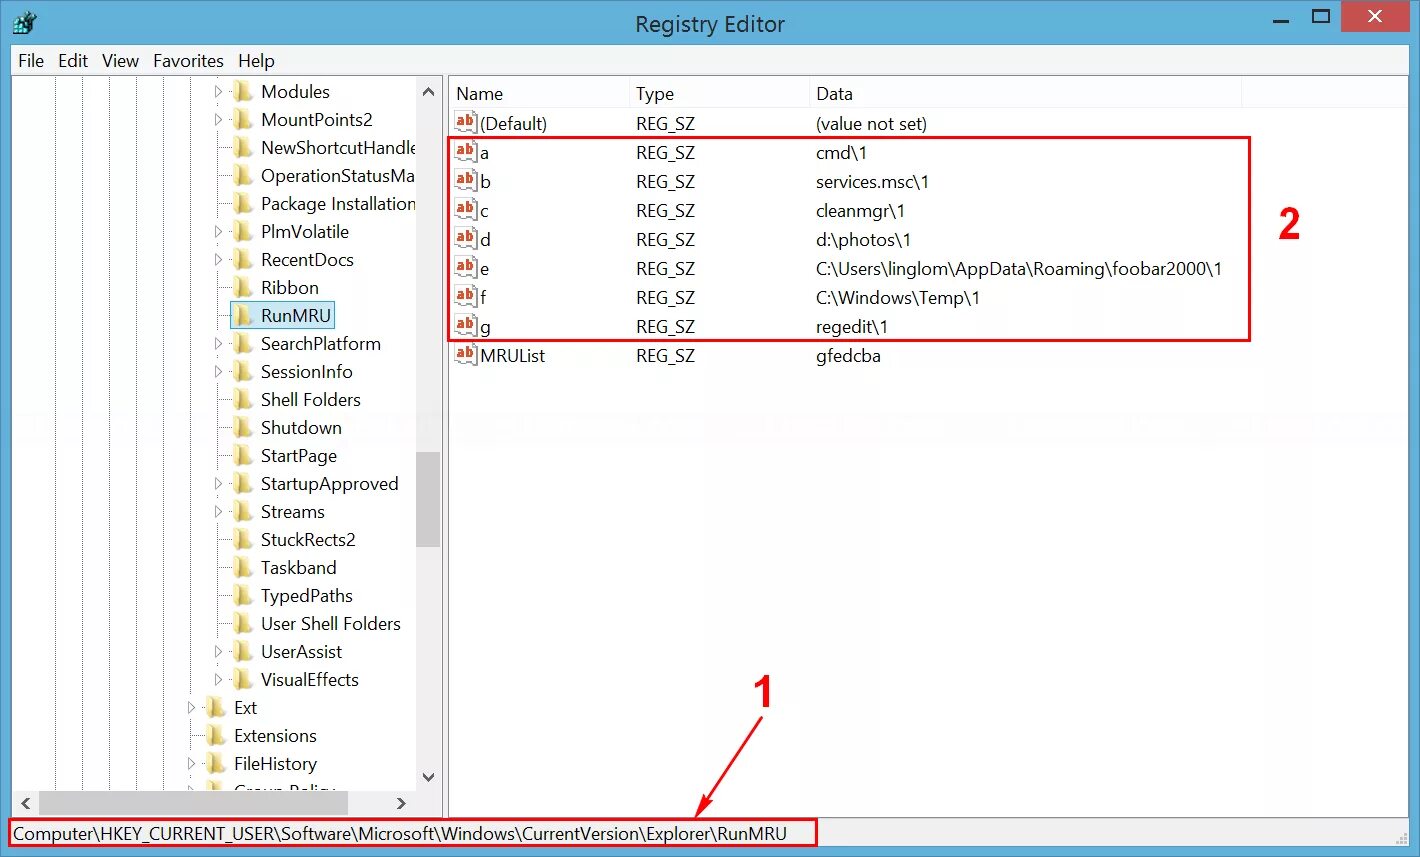
Task: Click the RecentDocs folder icon
Action: coord(243,260)
